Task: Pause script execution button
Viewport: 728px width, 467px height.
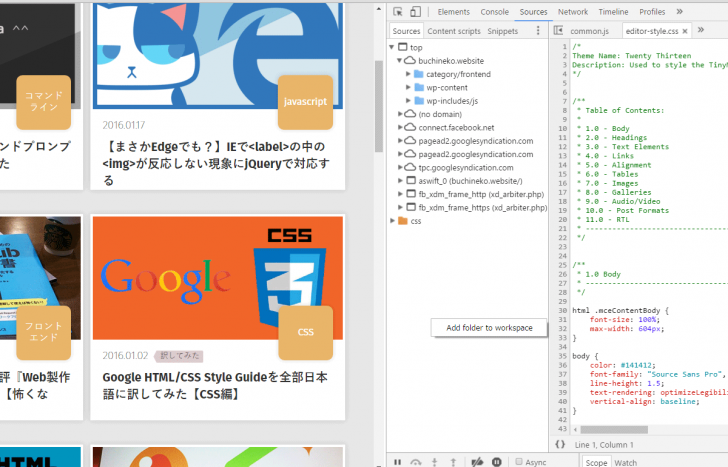Action: (397, 462)
